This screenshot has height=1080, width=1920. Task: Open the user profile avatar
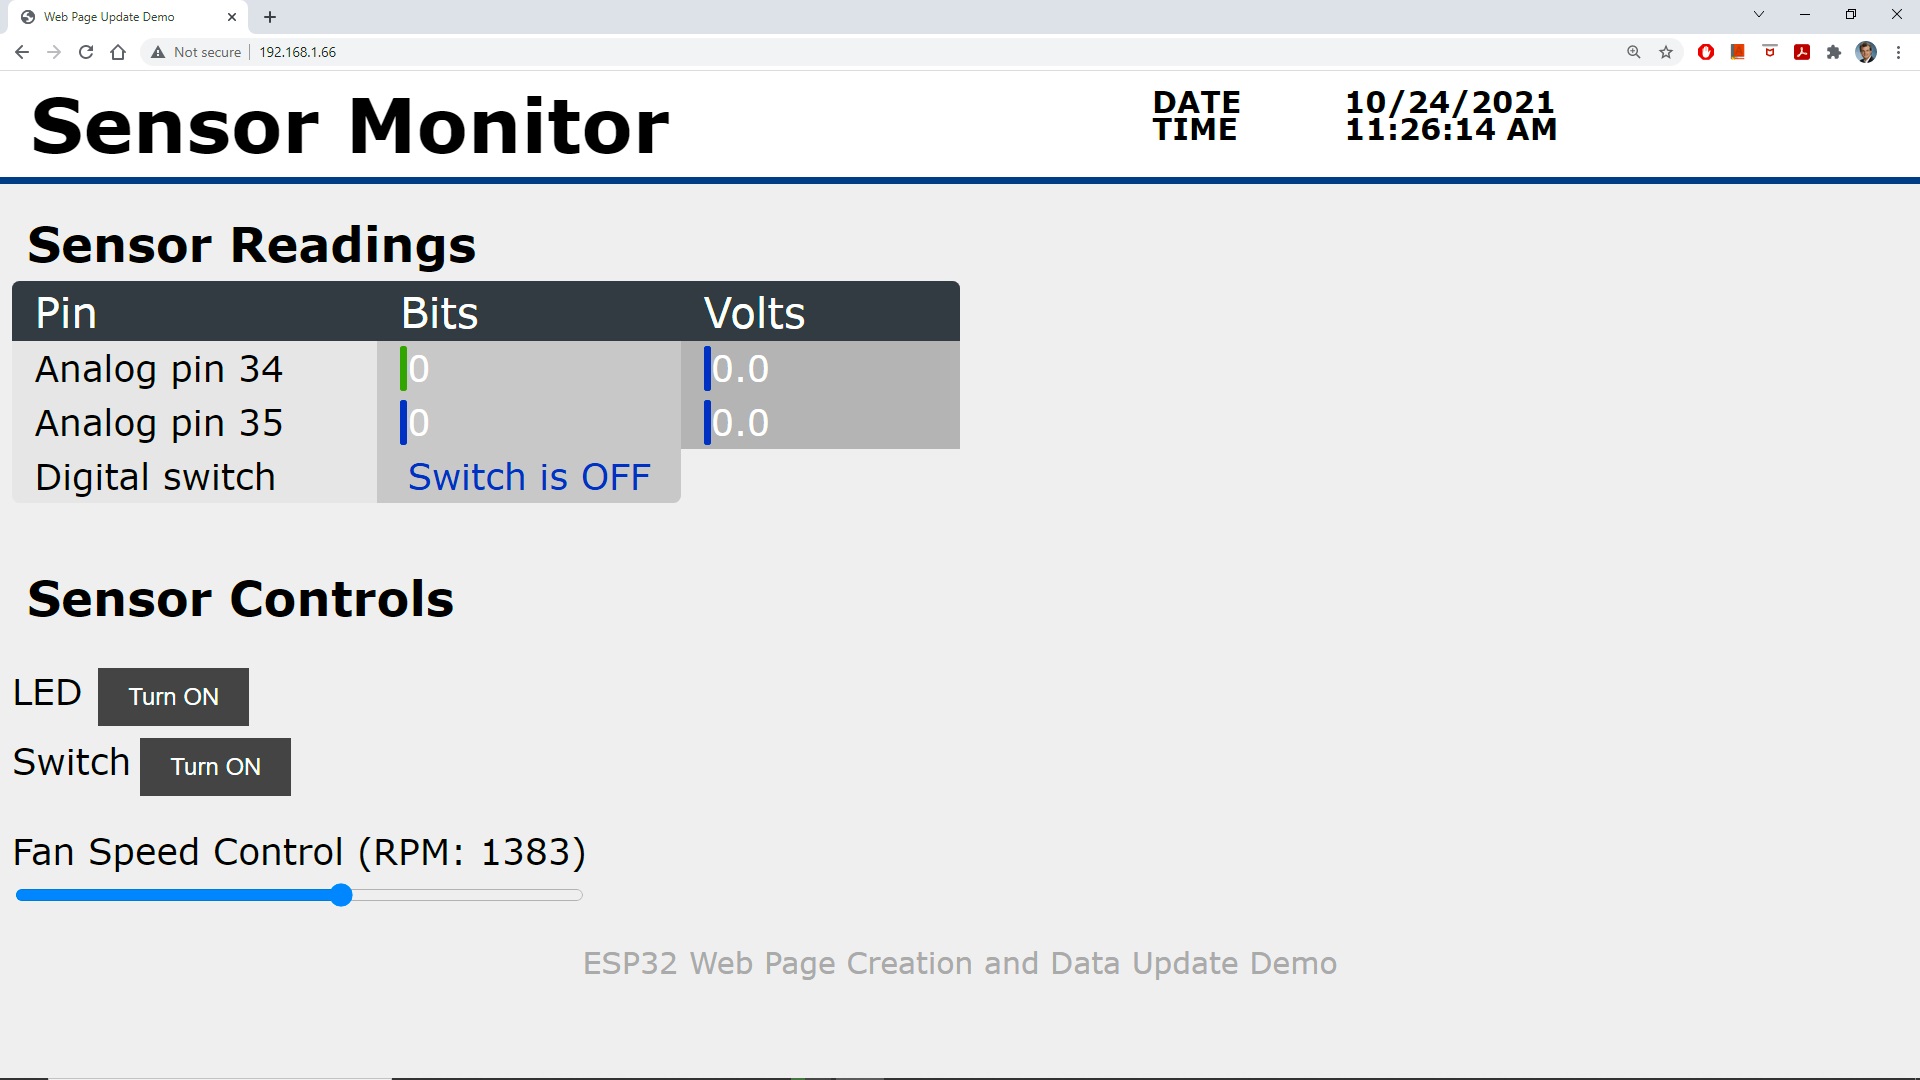(1866, 52)
